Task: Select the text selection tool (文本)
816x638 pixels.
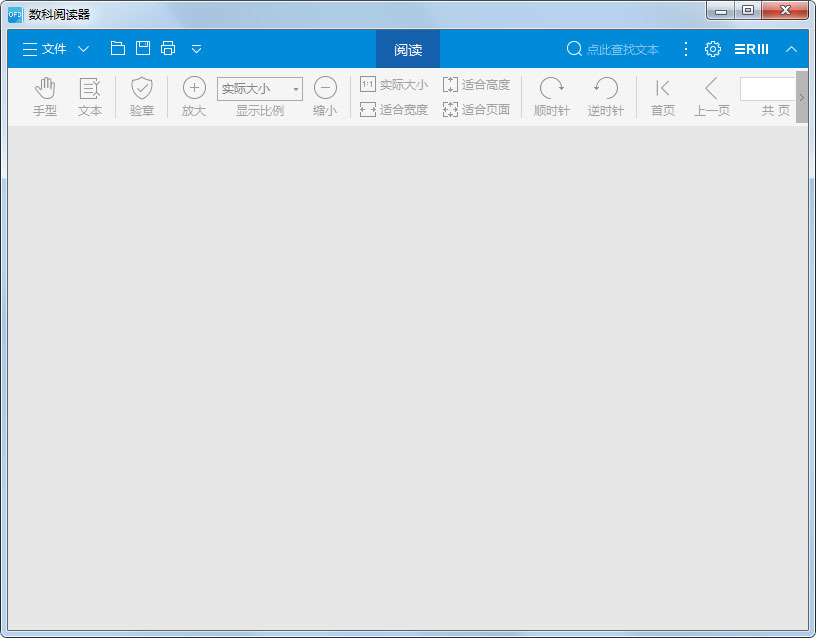Action: click(x=90, y=97)
